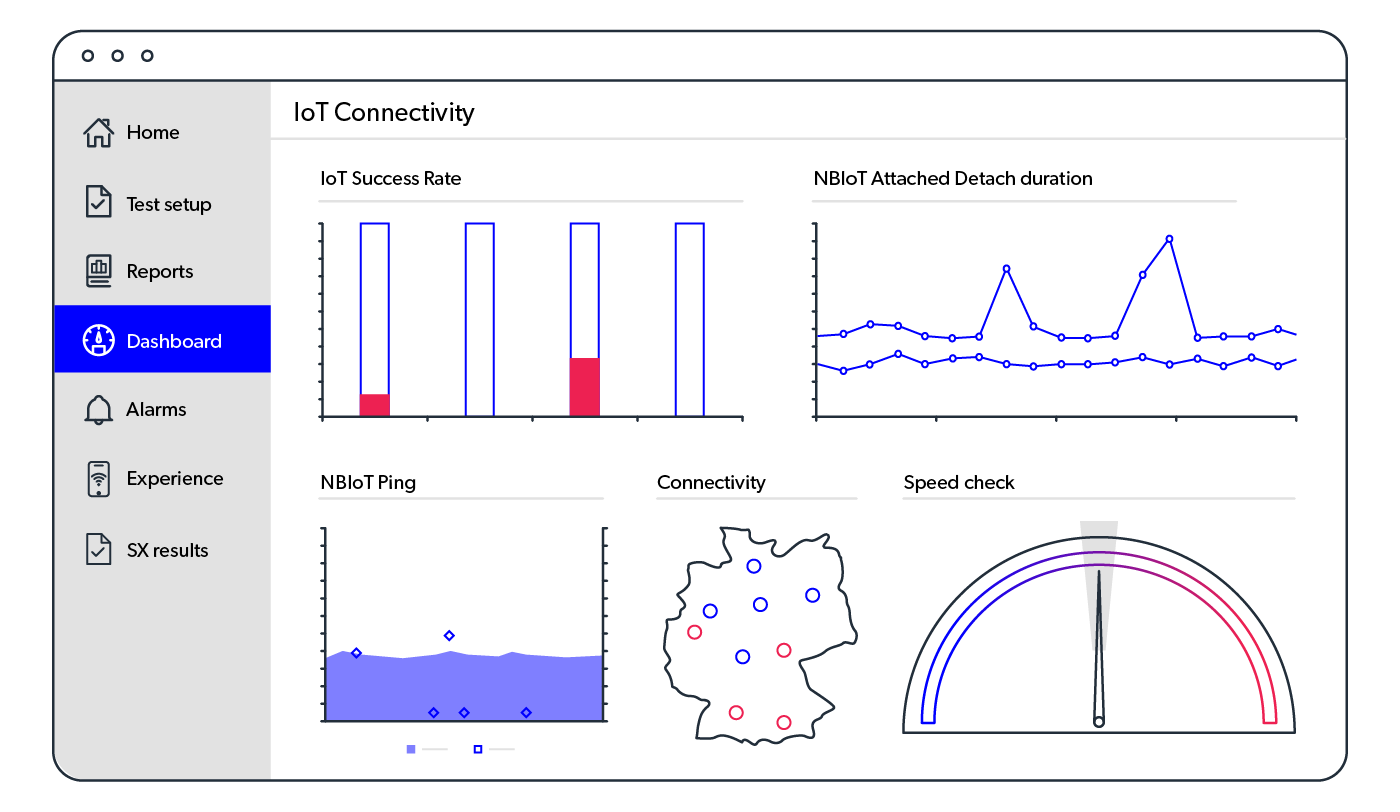Click the filled square legend icon under NBIoT Ping
Image resolution: width=1400 pixels, height=812 pixels.
[411, 749]
